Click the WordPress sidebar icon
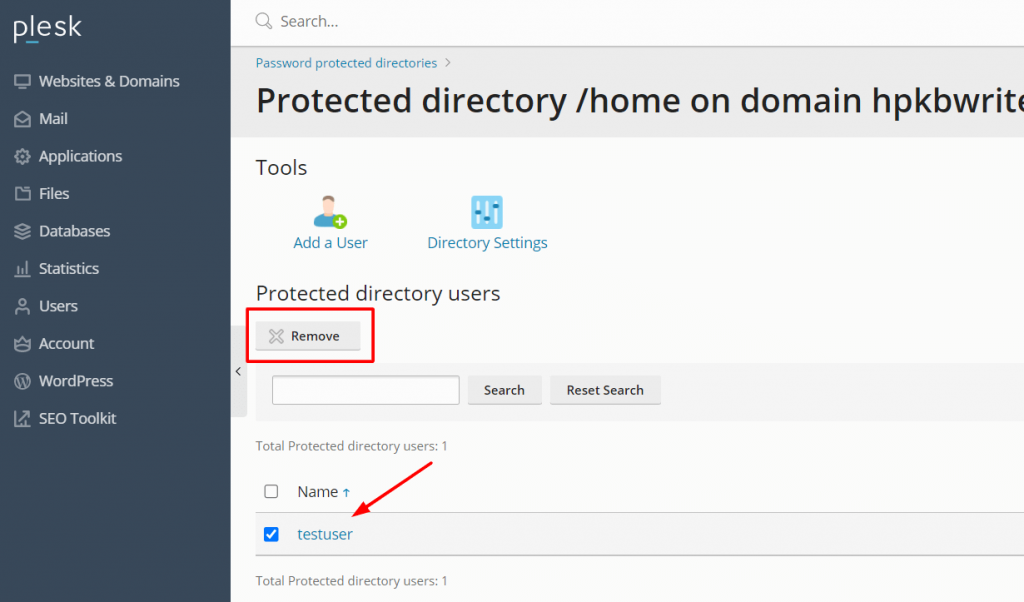 coord(22,381)
